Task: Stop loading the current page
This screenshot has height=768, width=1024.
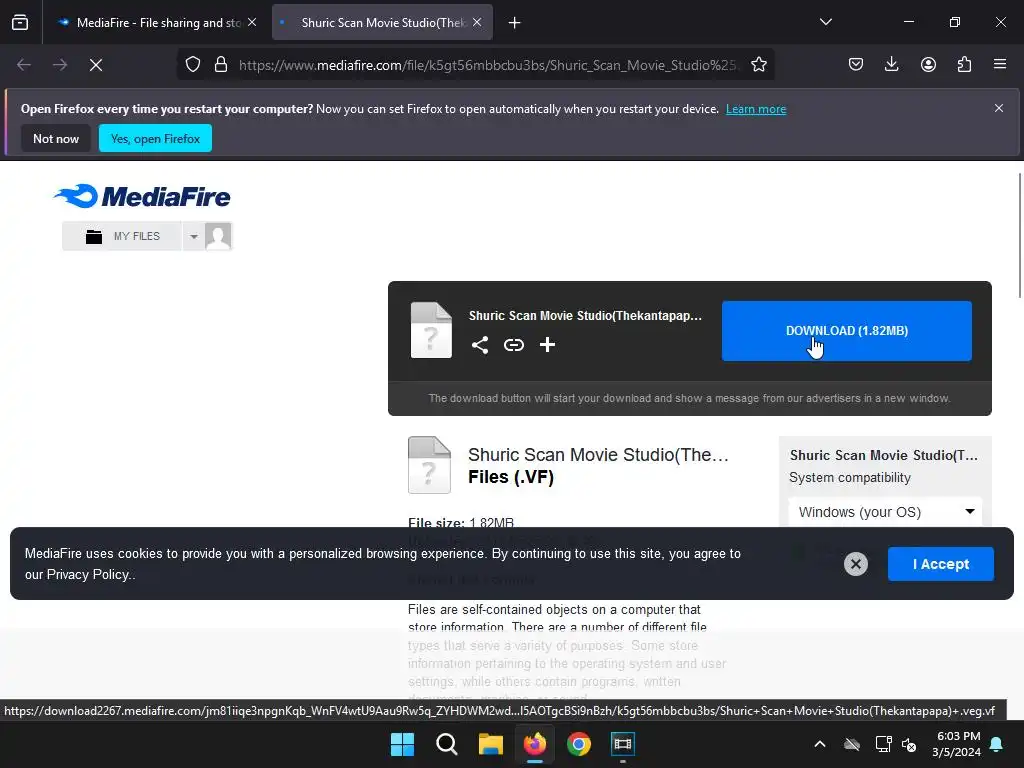Action: [x=96, y=65]
